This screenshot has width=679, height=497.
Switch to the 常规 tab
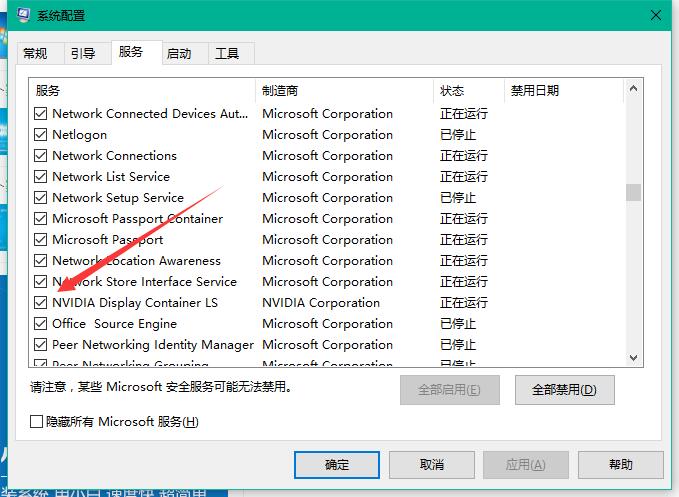click(35, 54)
